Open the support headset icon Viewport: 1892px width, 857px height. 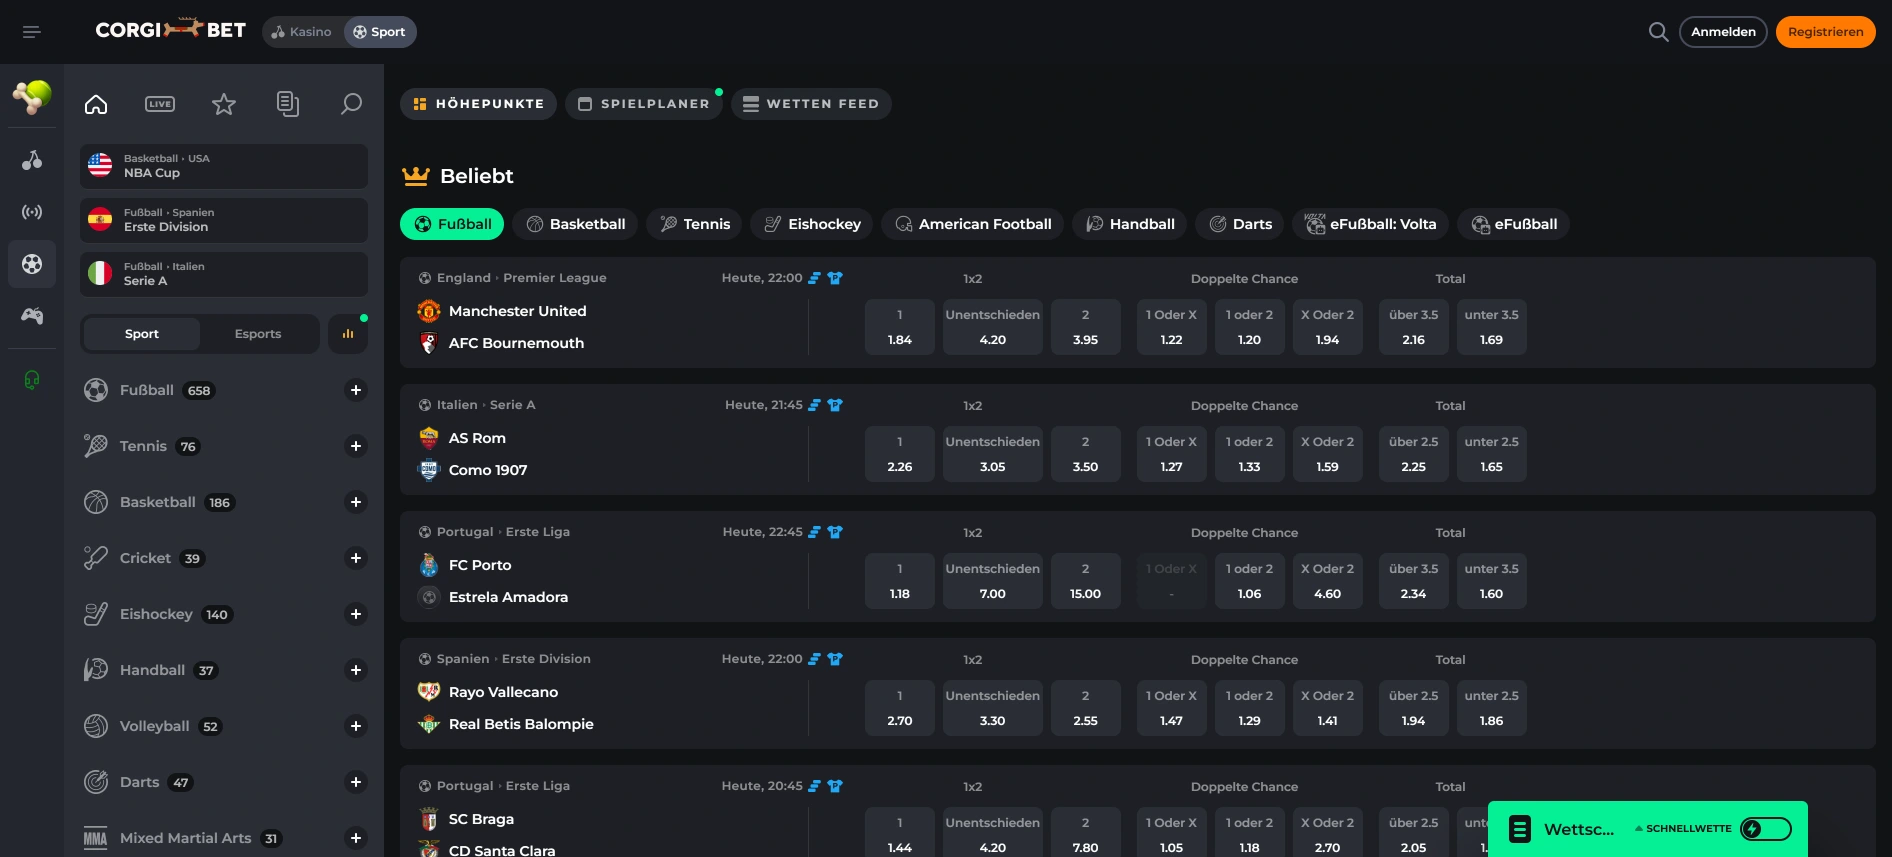pyautogui.click(x=32, y=380)
